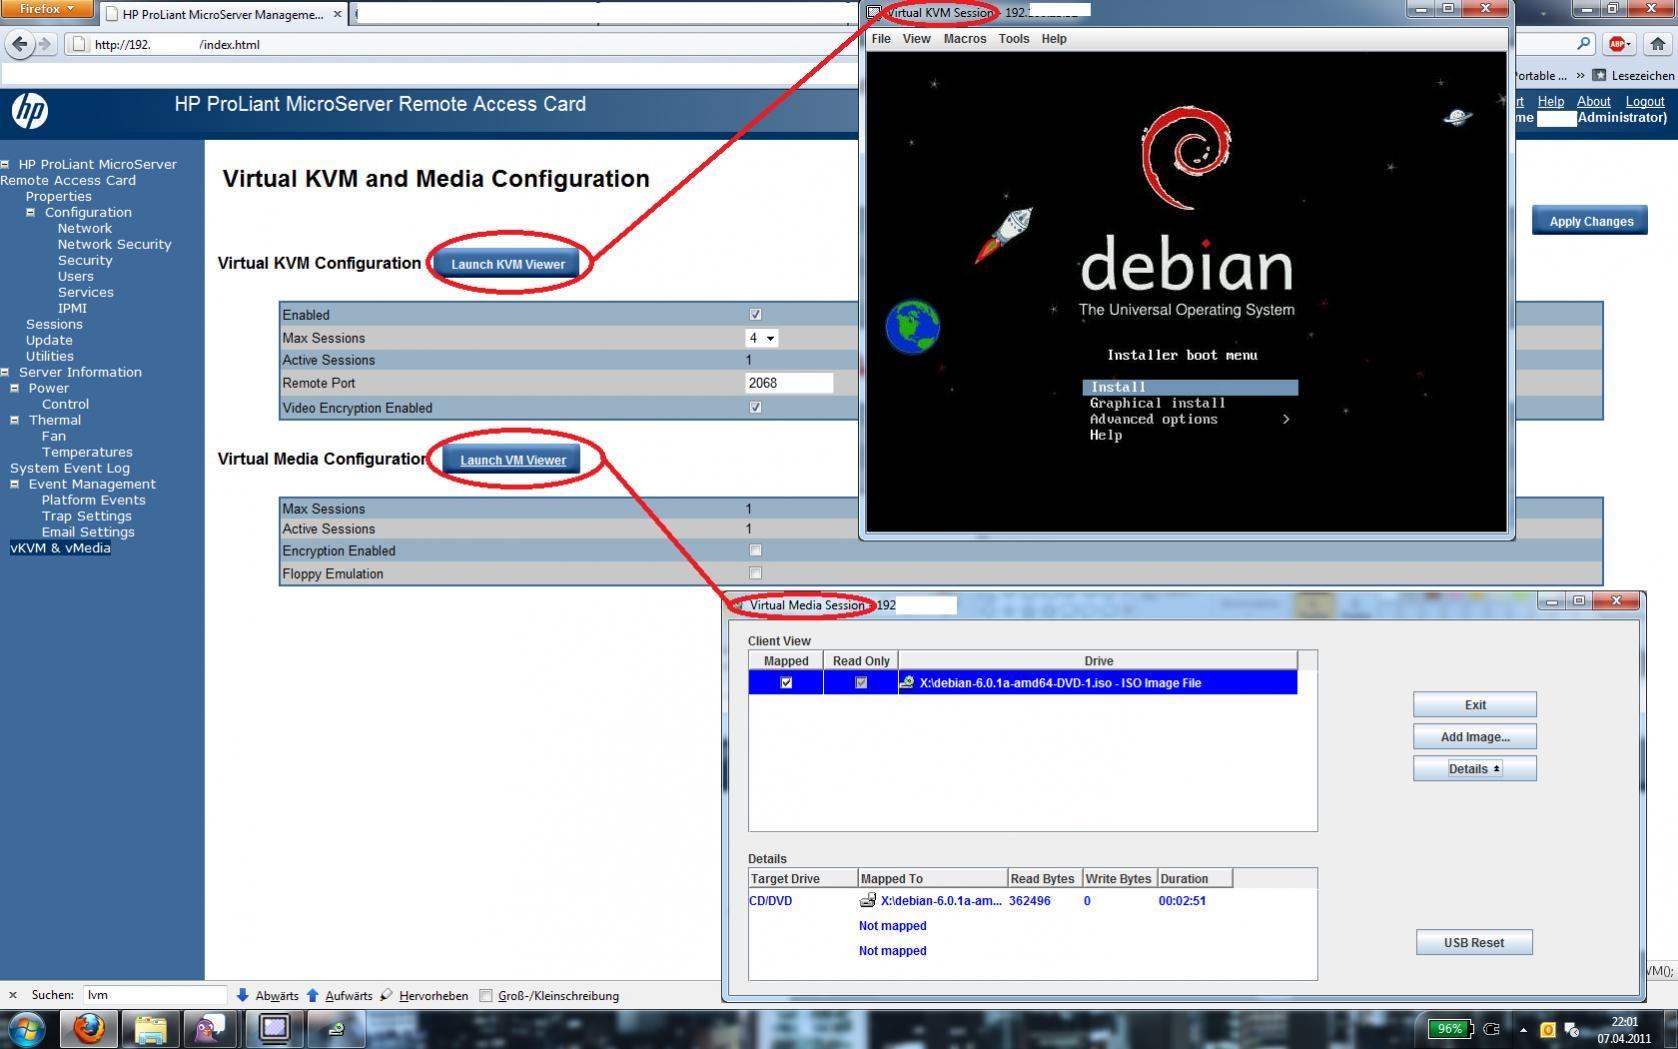Screen dimensions: 1678x1049
Task: Click the taskbar clock 22:01
Action: coord(1624,1021)
